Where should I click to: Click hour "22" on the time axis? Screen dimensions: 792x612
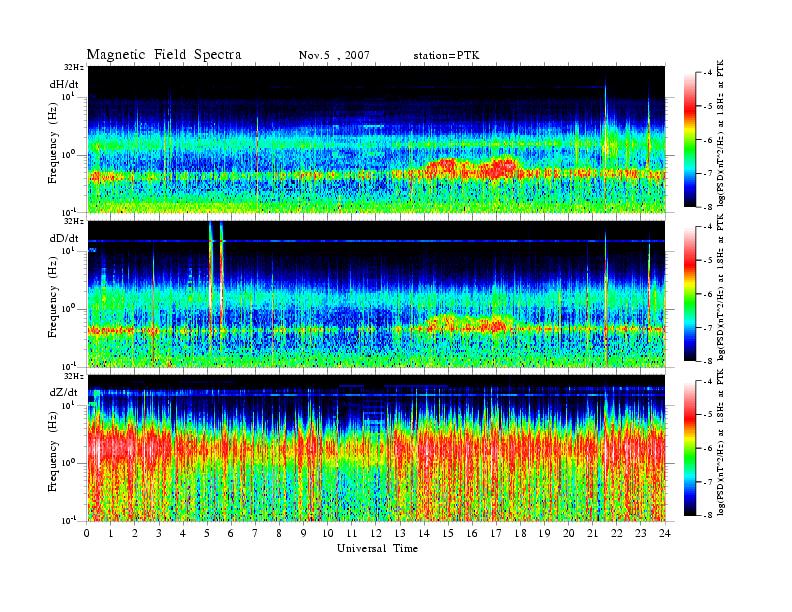pyautogui.click(x=617, y=533)
